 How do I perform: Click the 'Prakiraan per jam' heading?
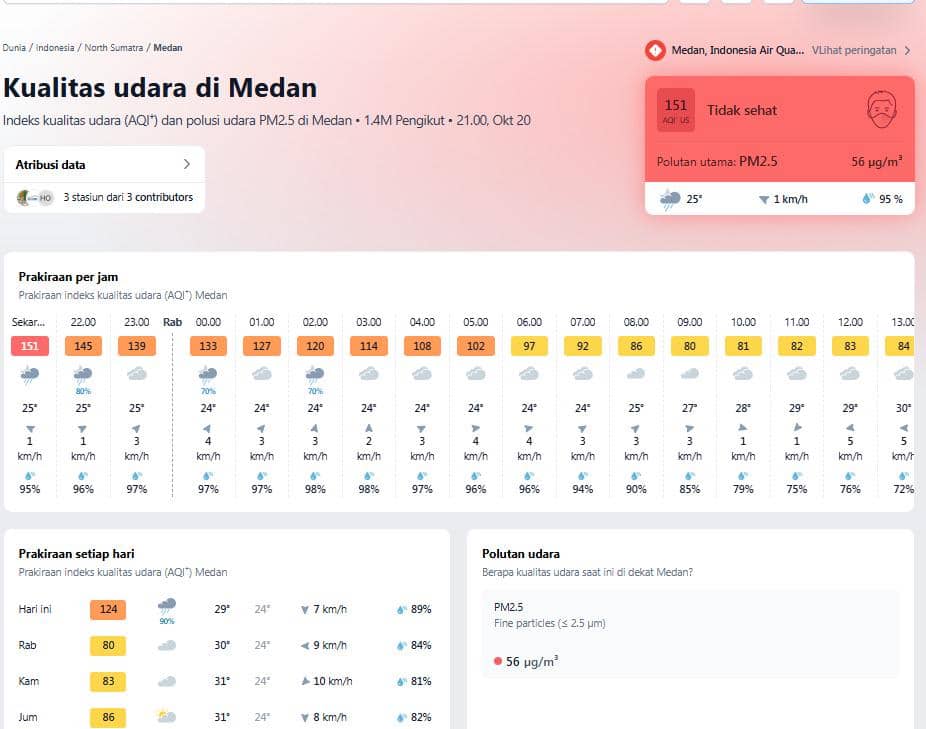point(69,277)
